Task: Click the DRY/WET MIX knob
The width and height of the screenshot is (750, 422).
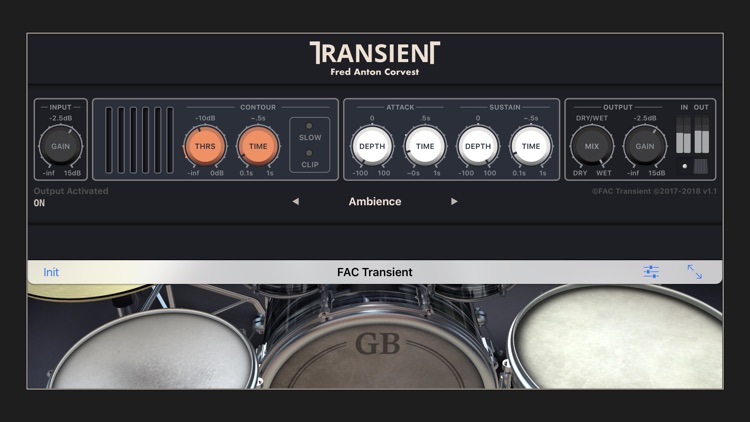Action: 592,146
